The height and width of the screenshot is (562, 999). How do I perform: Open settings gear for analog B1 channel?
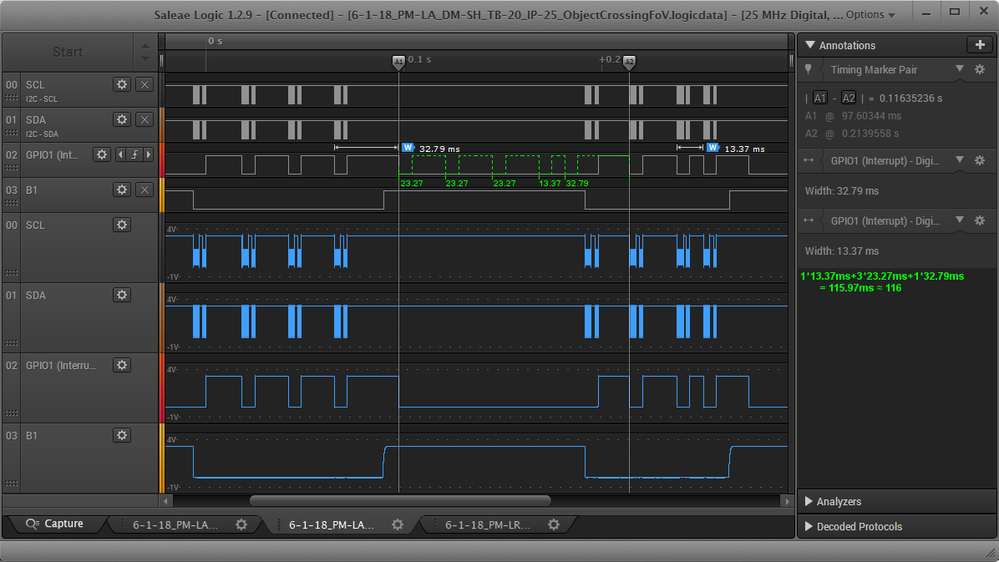coord(122,435)
